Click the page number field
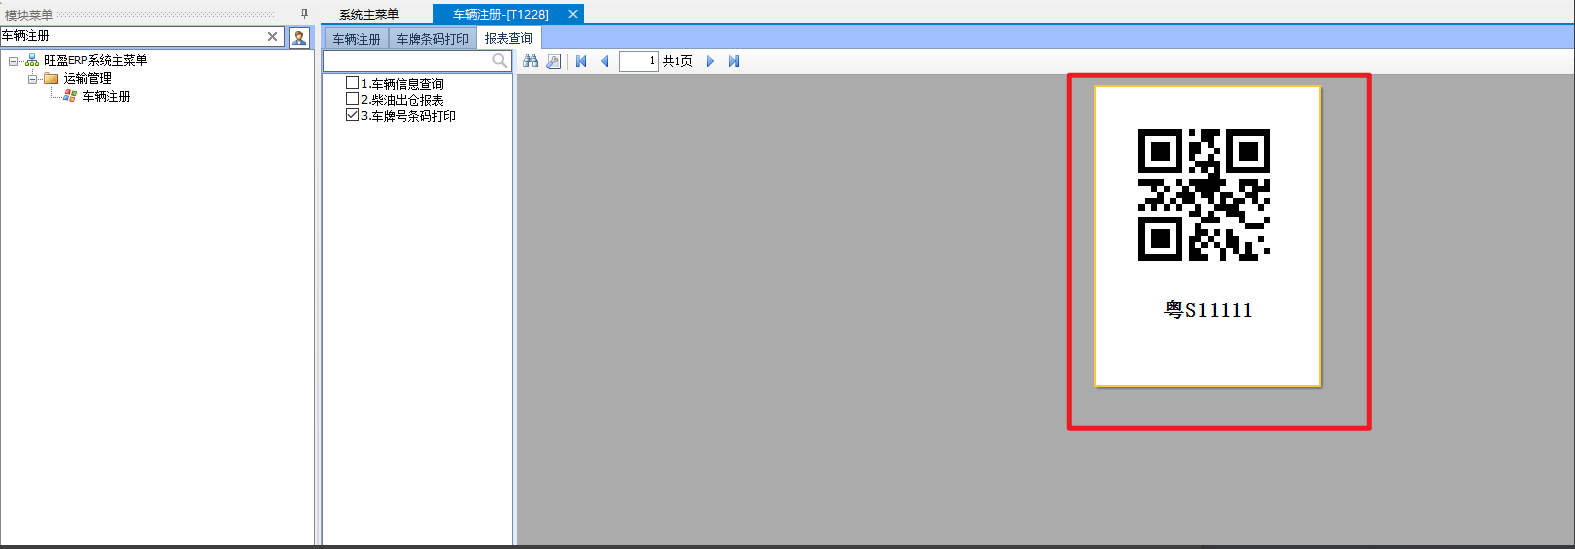 (639, 61)
